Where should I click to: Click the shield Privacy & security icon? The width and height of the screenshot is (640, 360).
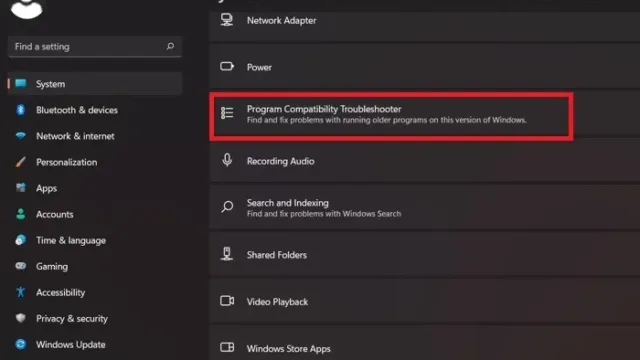tap(20, 318)
